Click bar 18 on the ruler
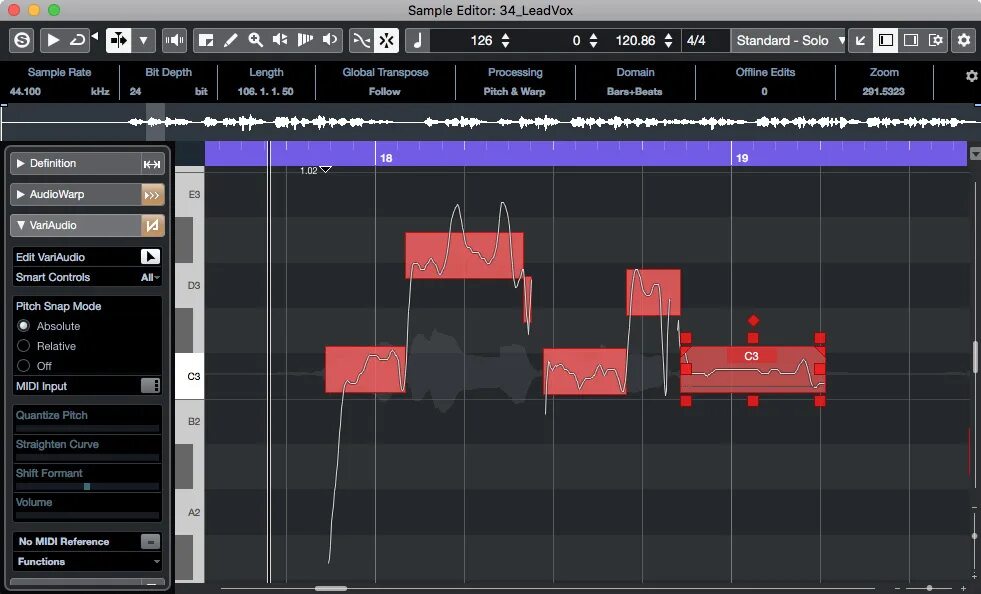This screenshot has height=594, width=981. point(386,158)
